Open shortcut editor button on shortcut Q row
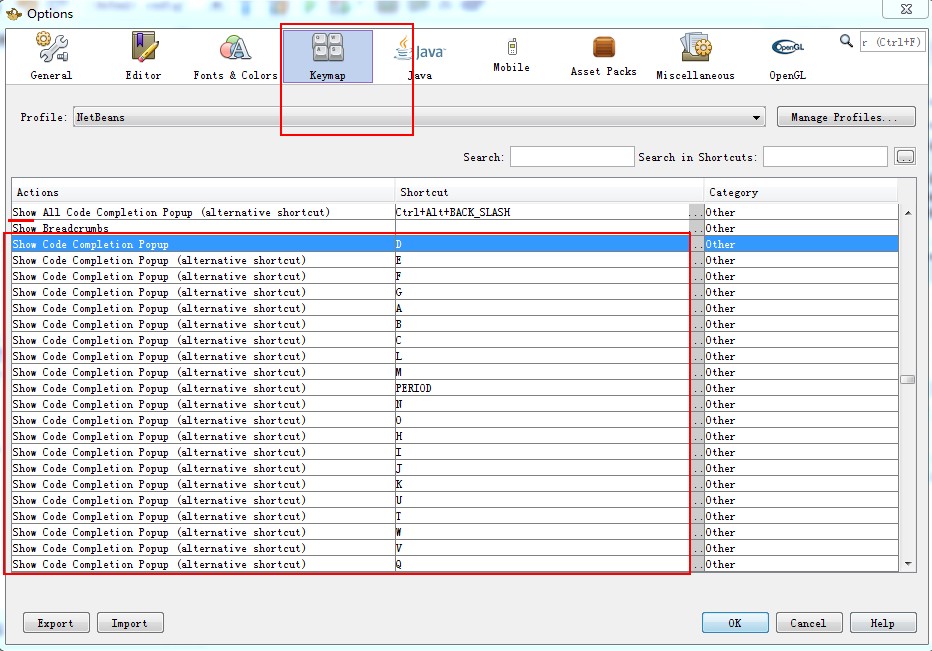The height and width of the screenshot is (651, 932). tap(696, 564)
